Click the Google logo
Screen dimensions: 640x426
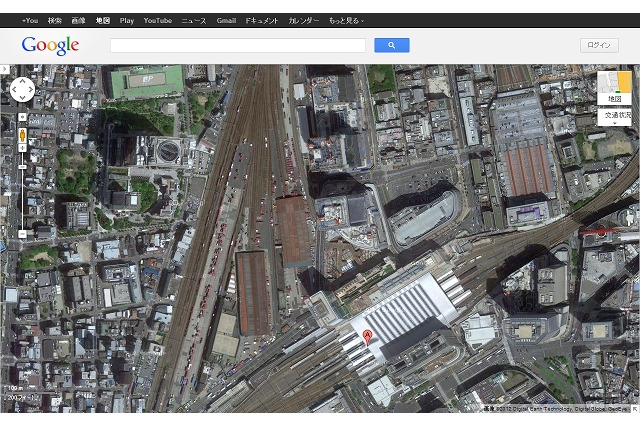50,46
